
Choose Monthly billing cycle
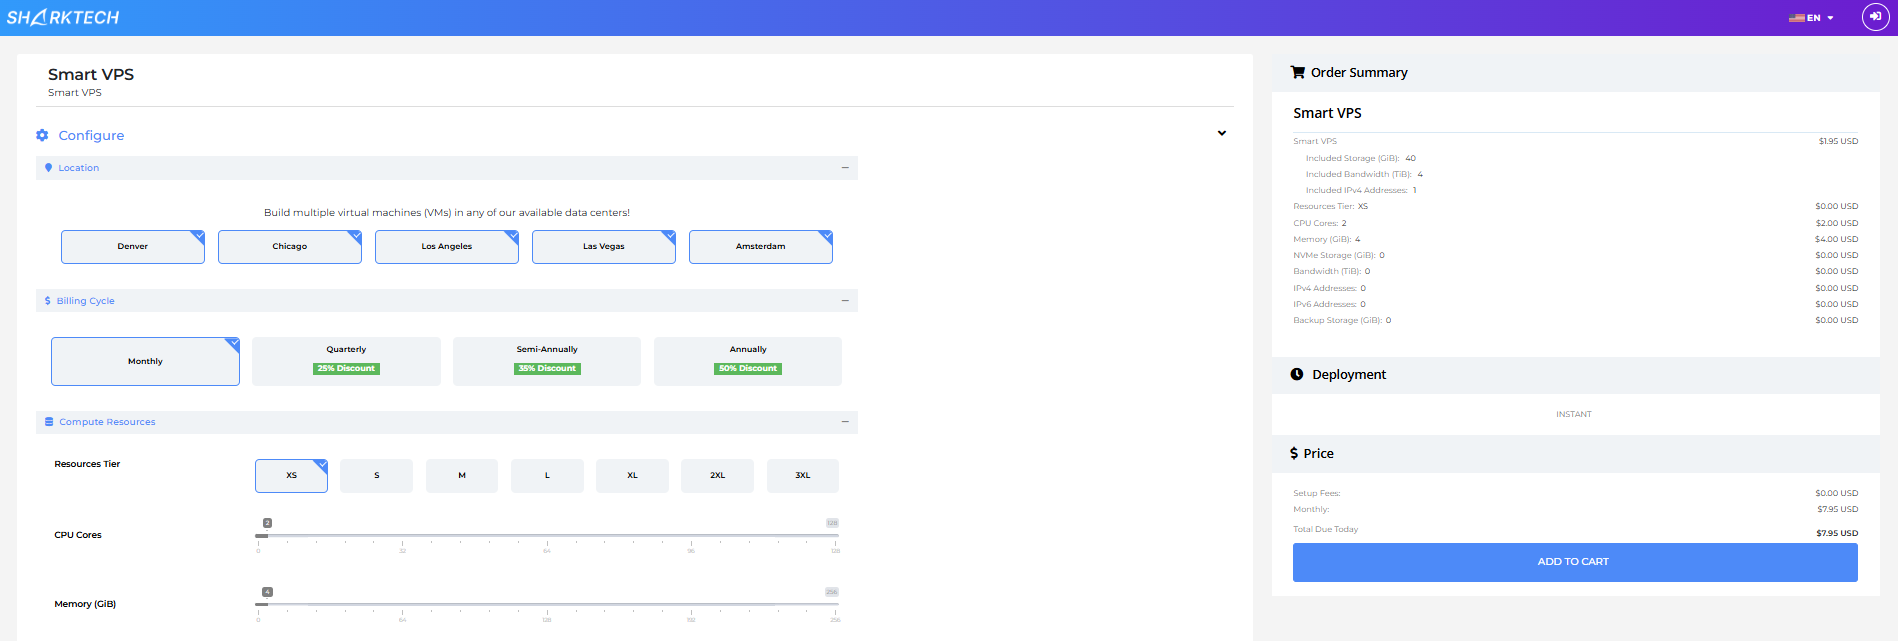(145, 361)
